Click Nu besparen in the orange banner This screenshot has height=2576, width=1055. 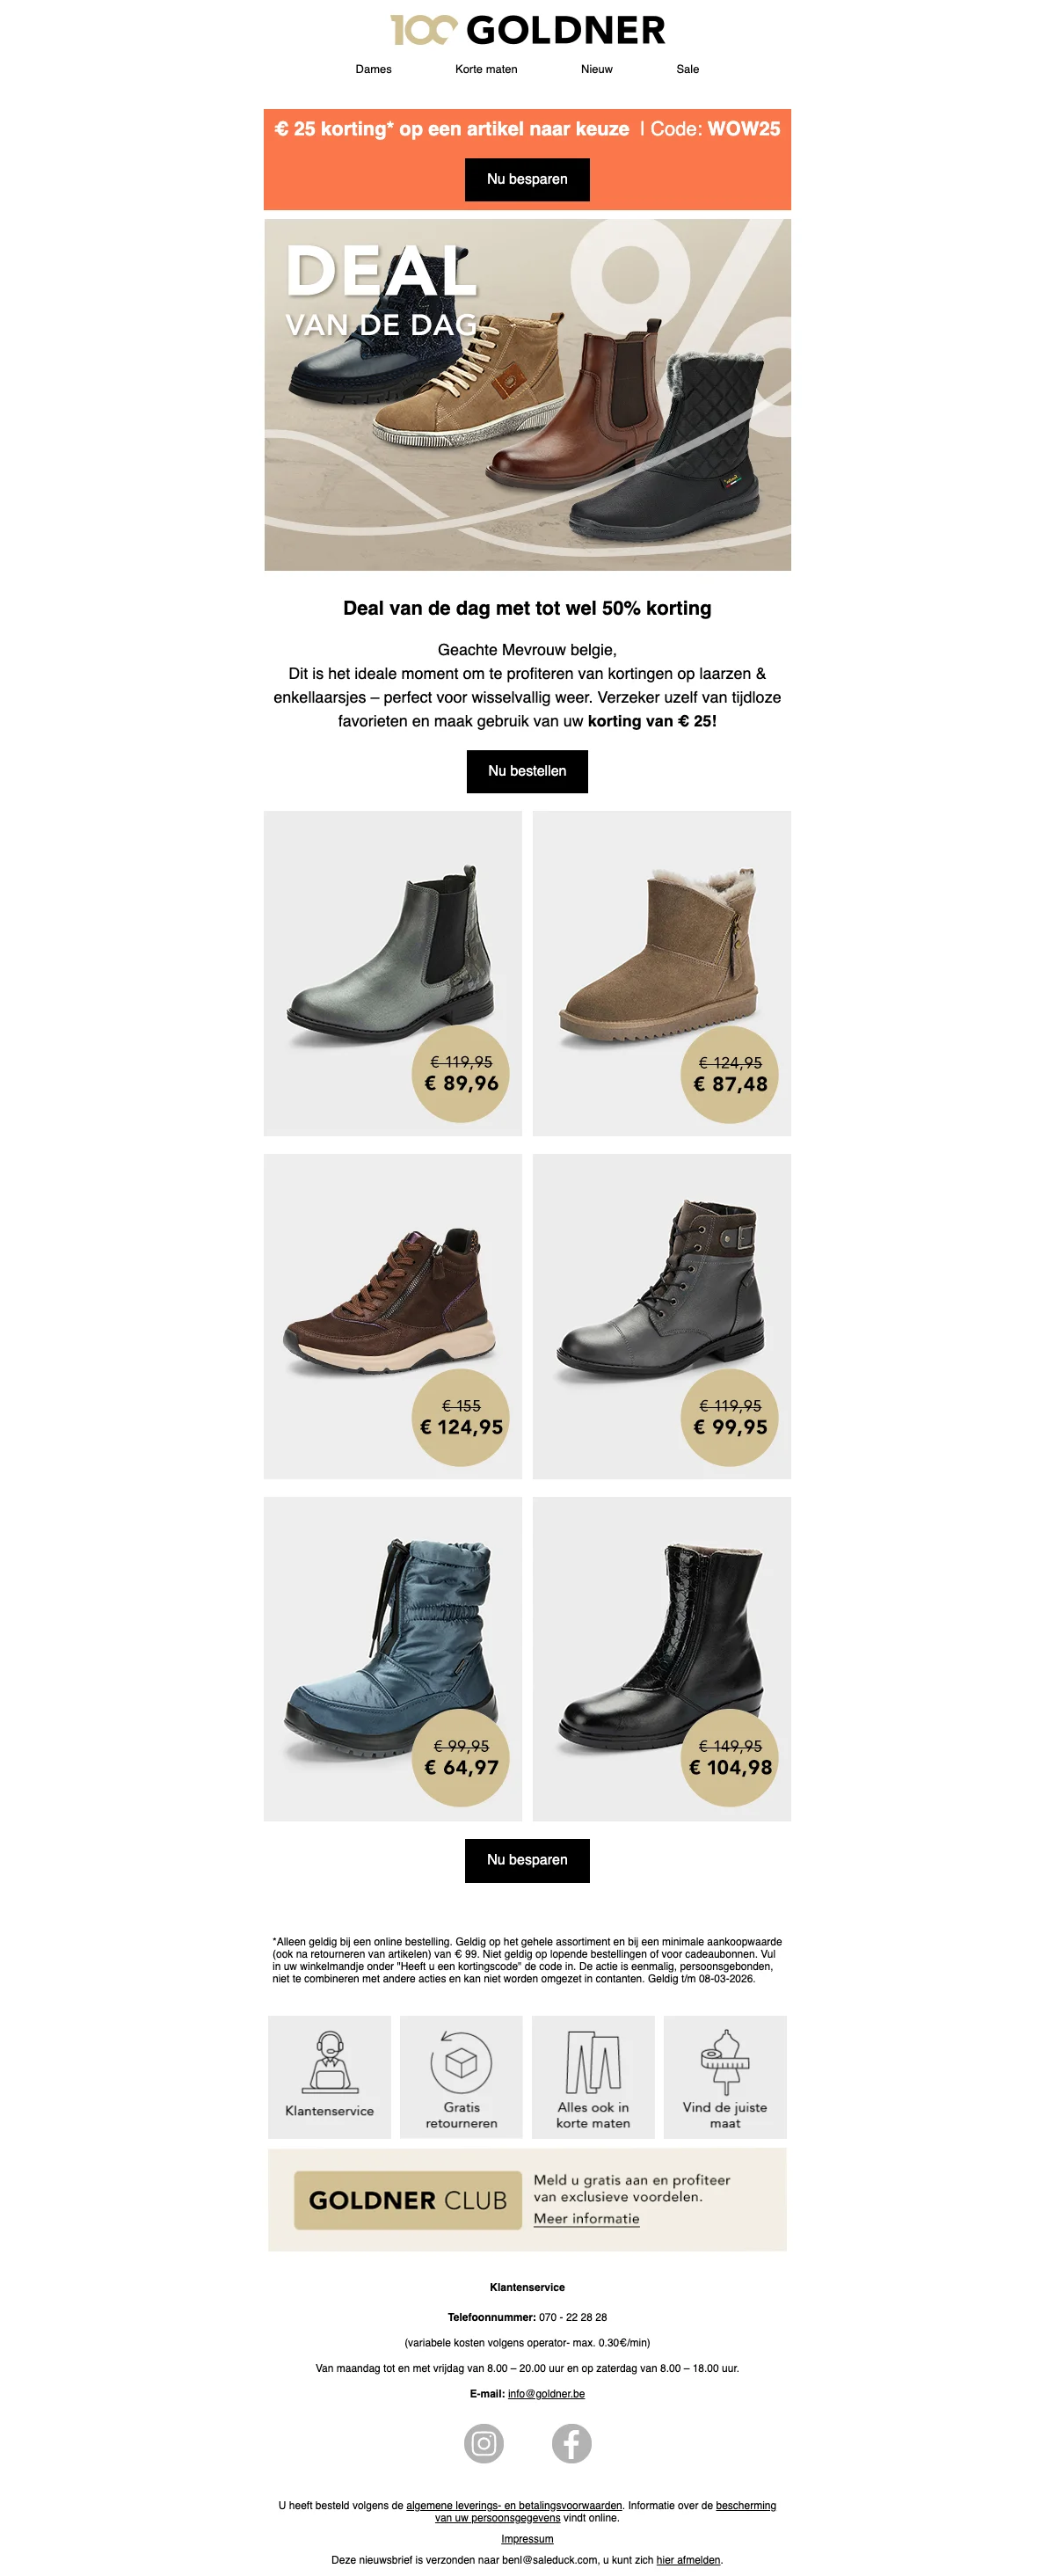pos(527,179)
